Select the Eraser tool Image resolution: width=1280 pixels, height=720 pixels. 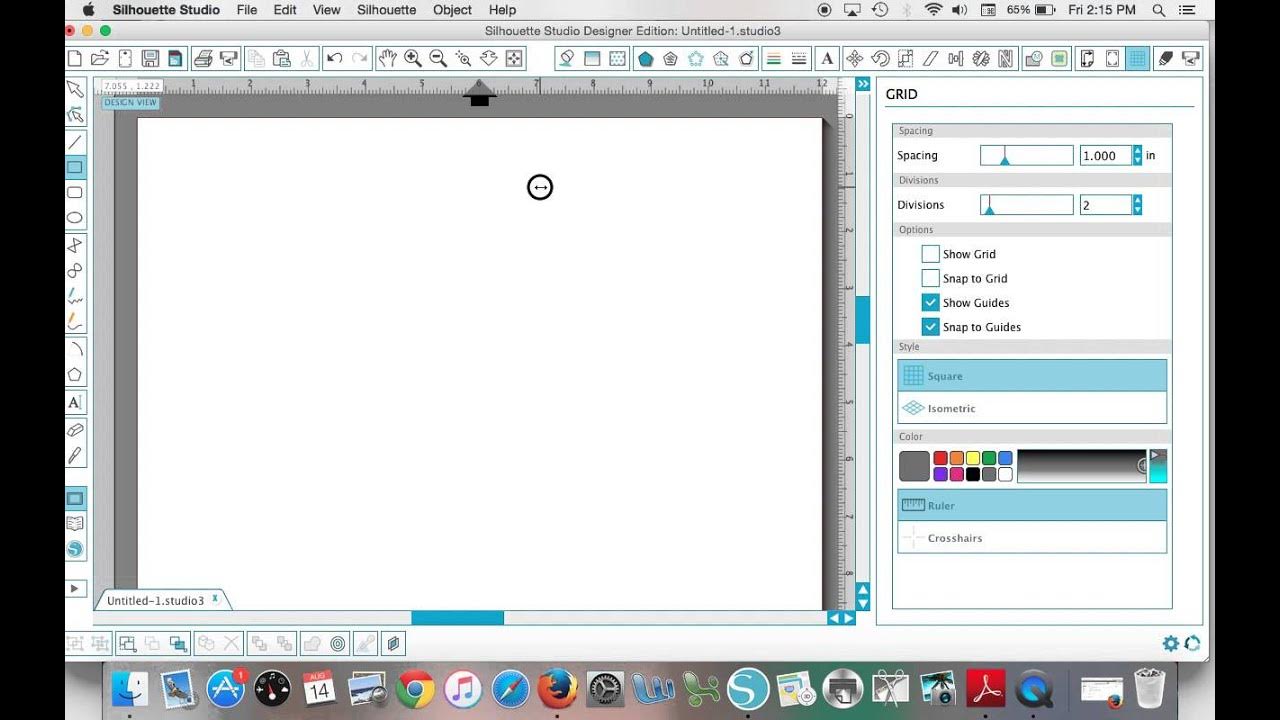click(75, 430)
